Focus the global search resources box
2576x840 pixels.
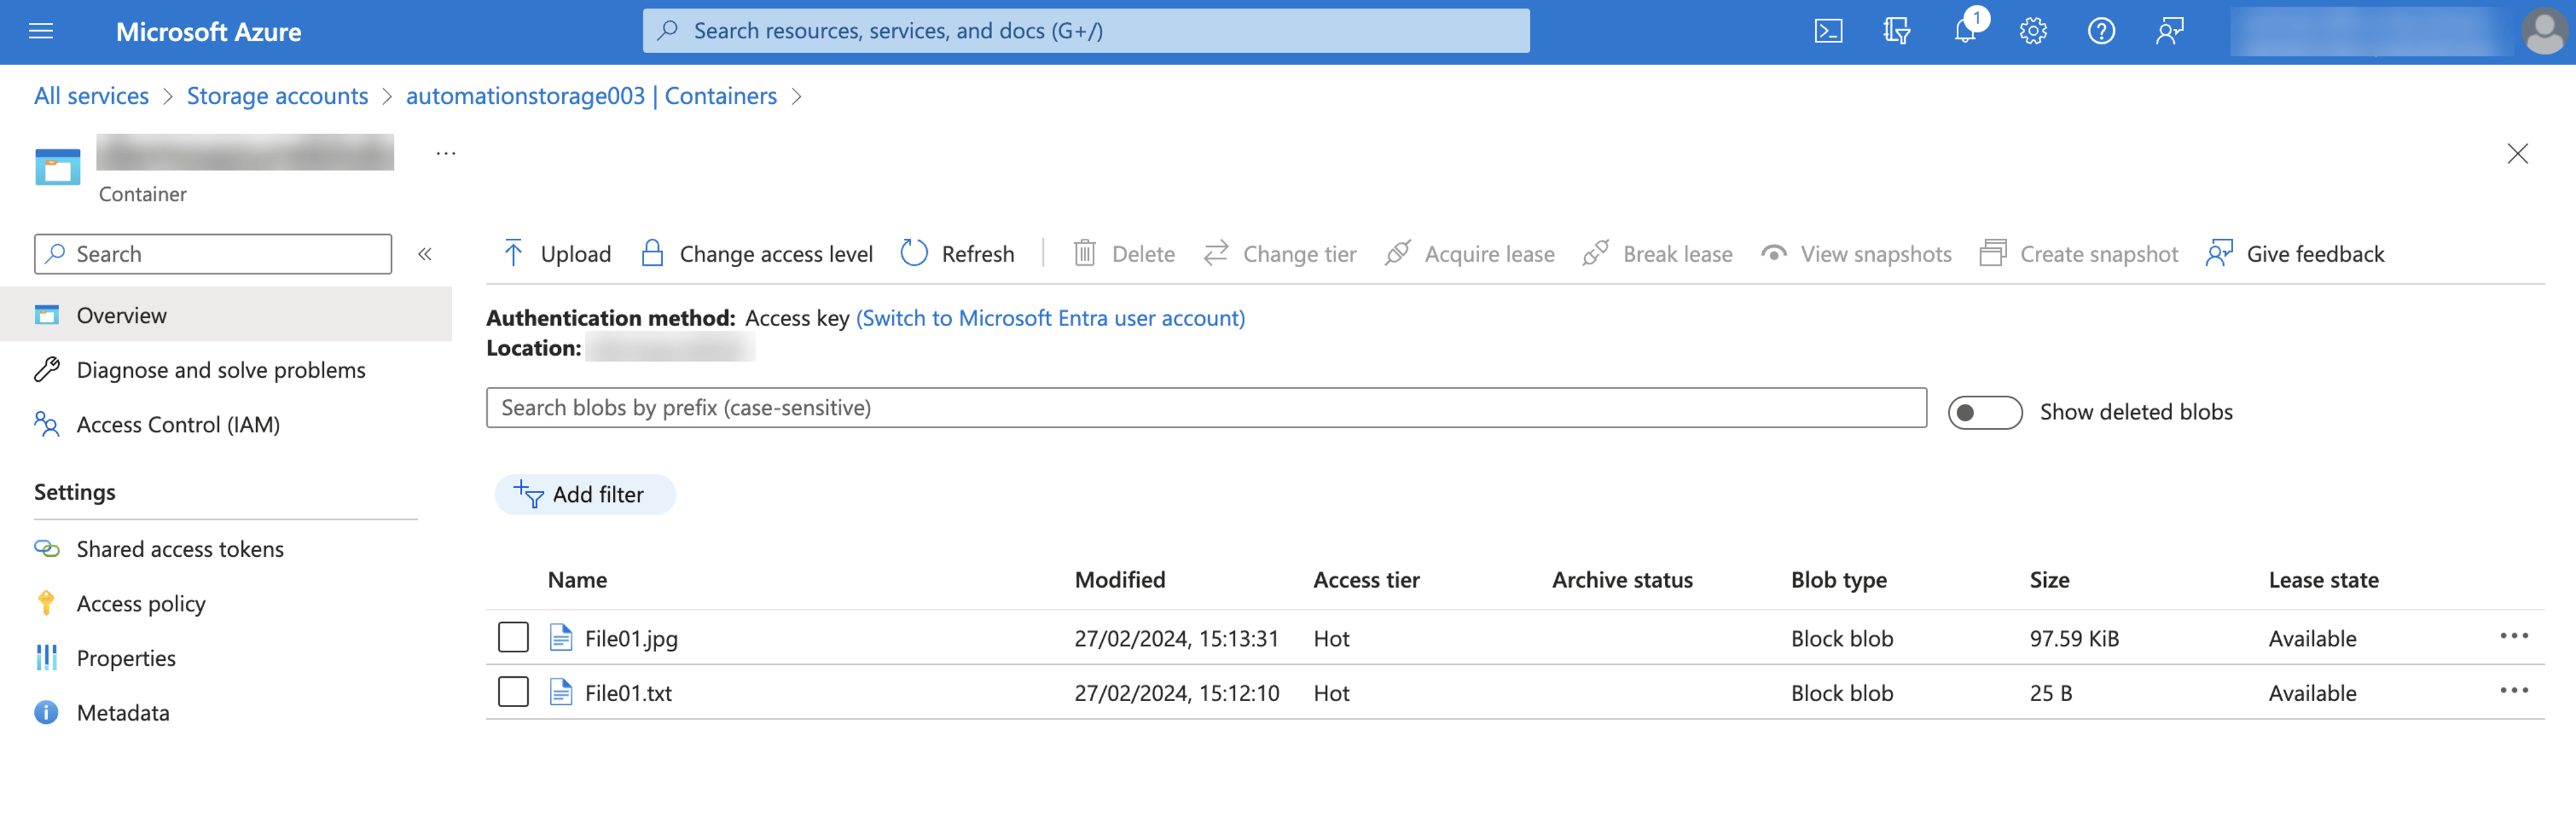[x=1086, y=31]
